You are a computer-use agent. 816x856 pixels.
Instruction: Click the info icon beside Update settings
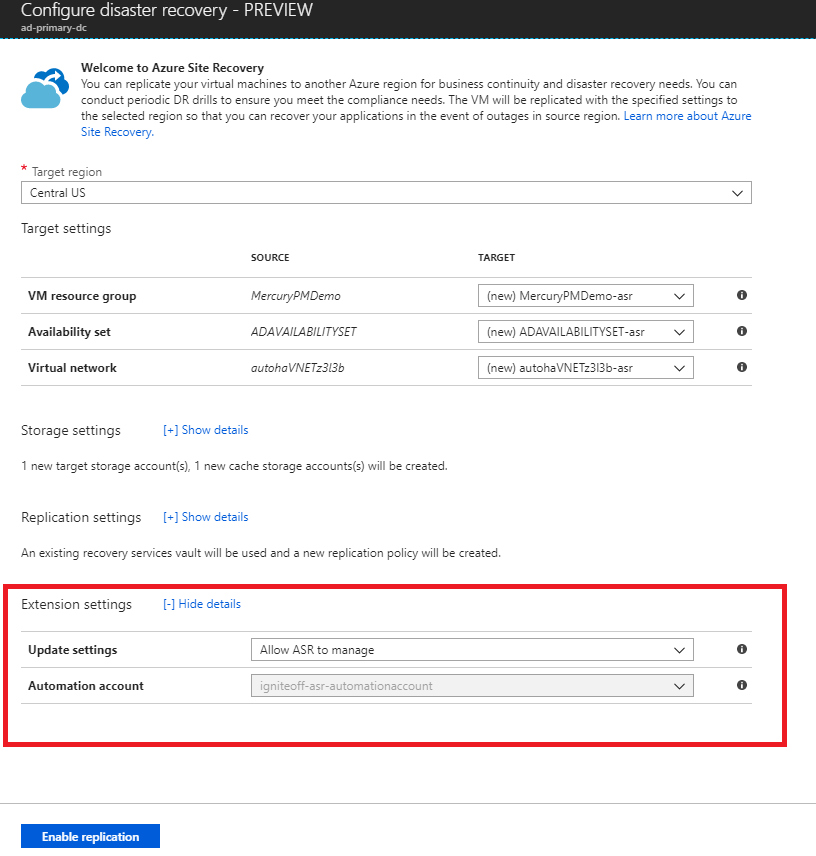tap(742, 649)
